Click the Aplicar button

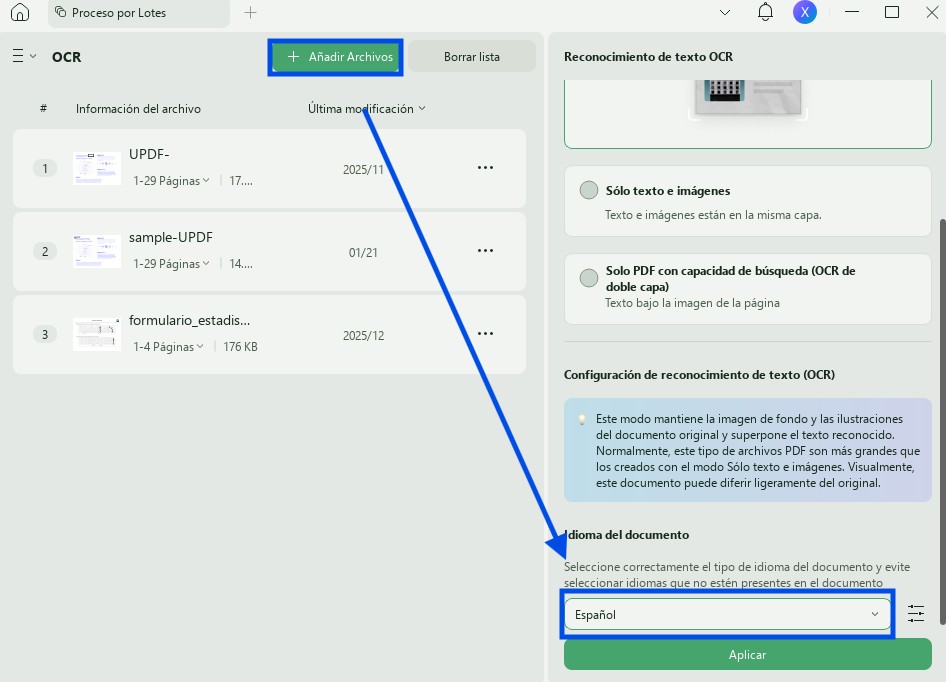coord(747,655)
